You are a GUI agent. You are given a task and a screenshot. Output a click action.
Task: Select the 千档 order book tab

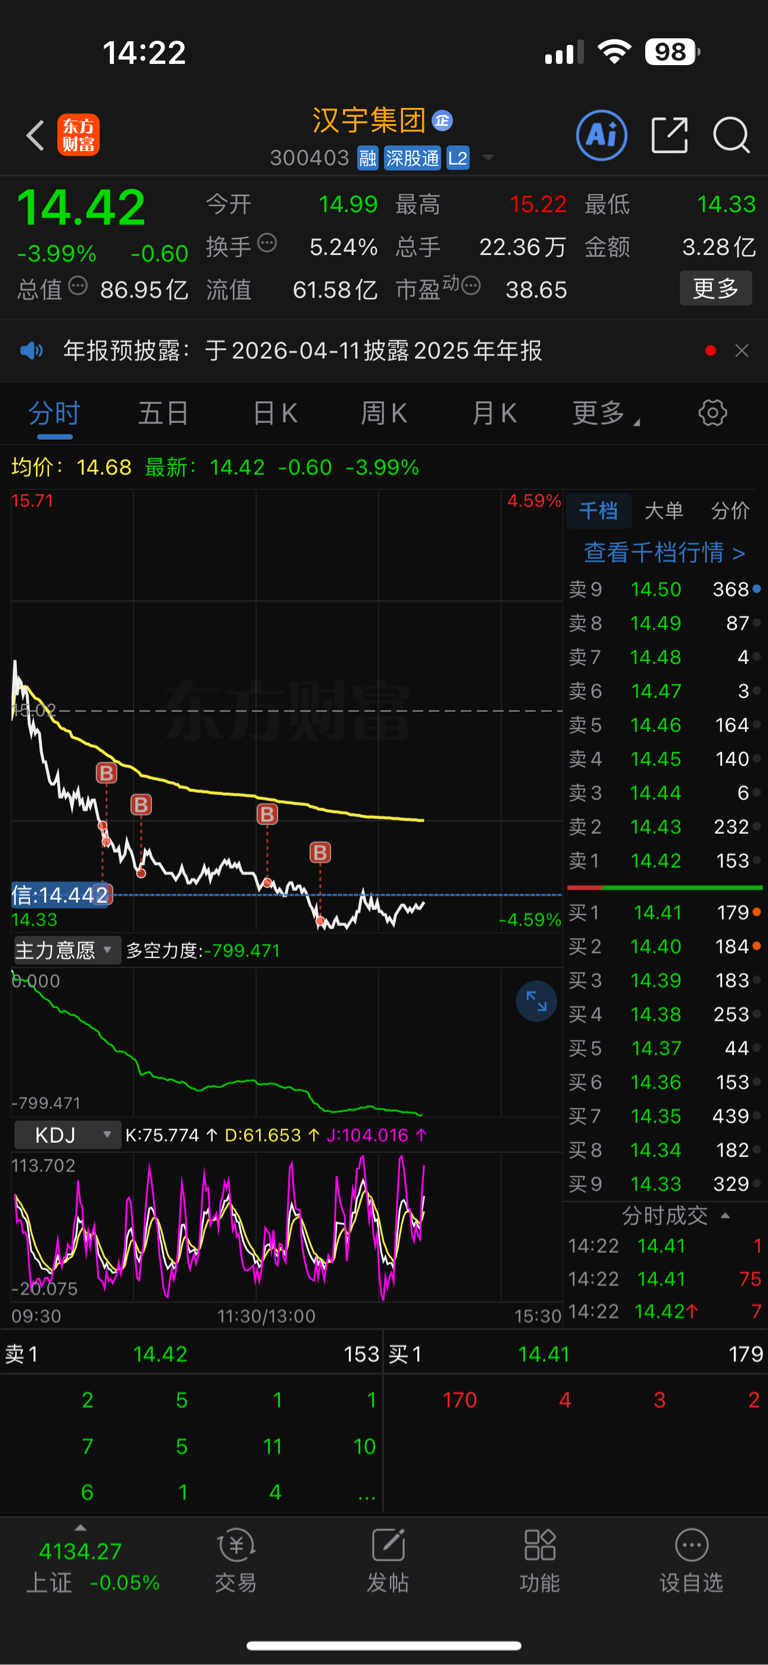[598, 511]
